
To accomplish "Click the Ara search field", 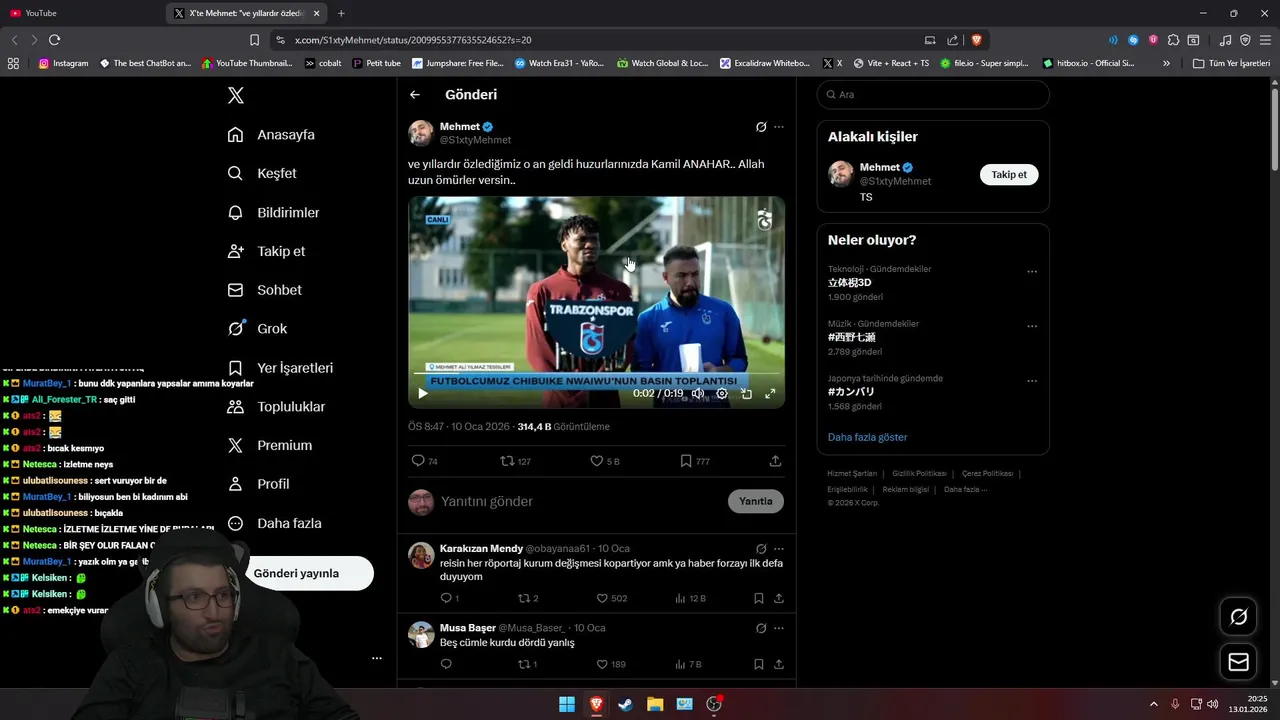I will point(933,94).
